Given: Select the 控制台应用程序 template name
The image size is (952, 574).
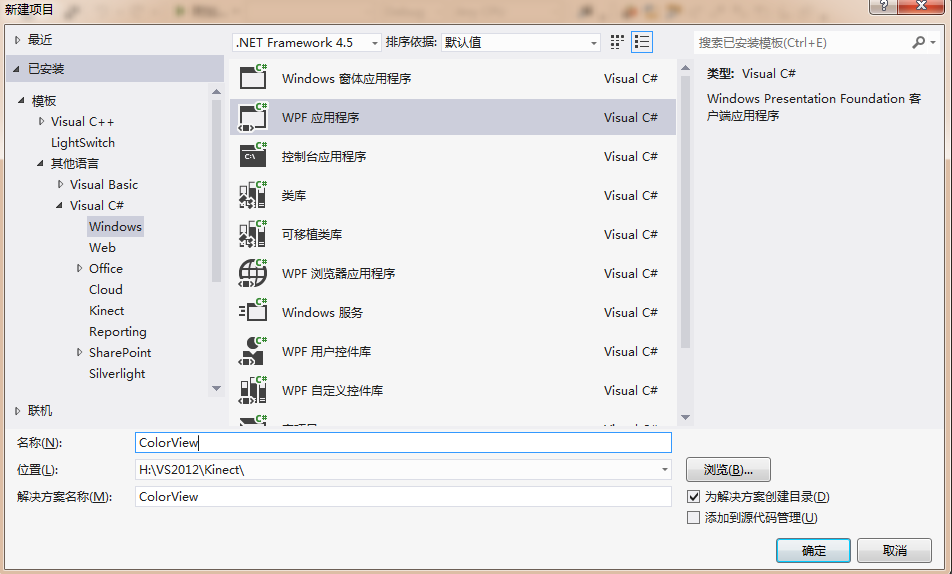Looking at the screenshot, I should pos(324,157).
